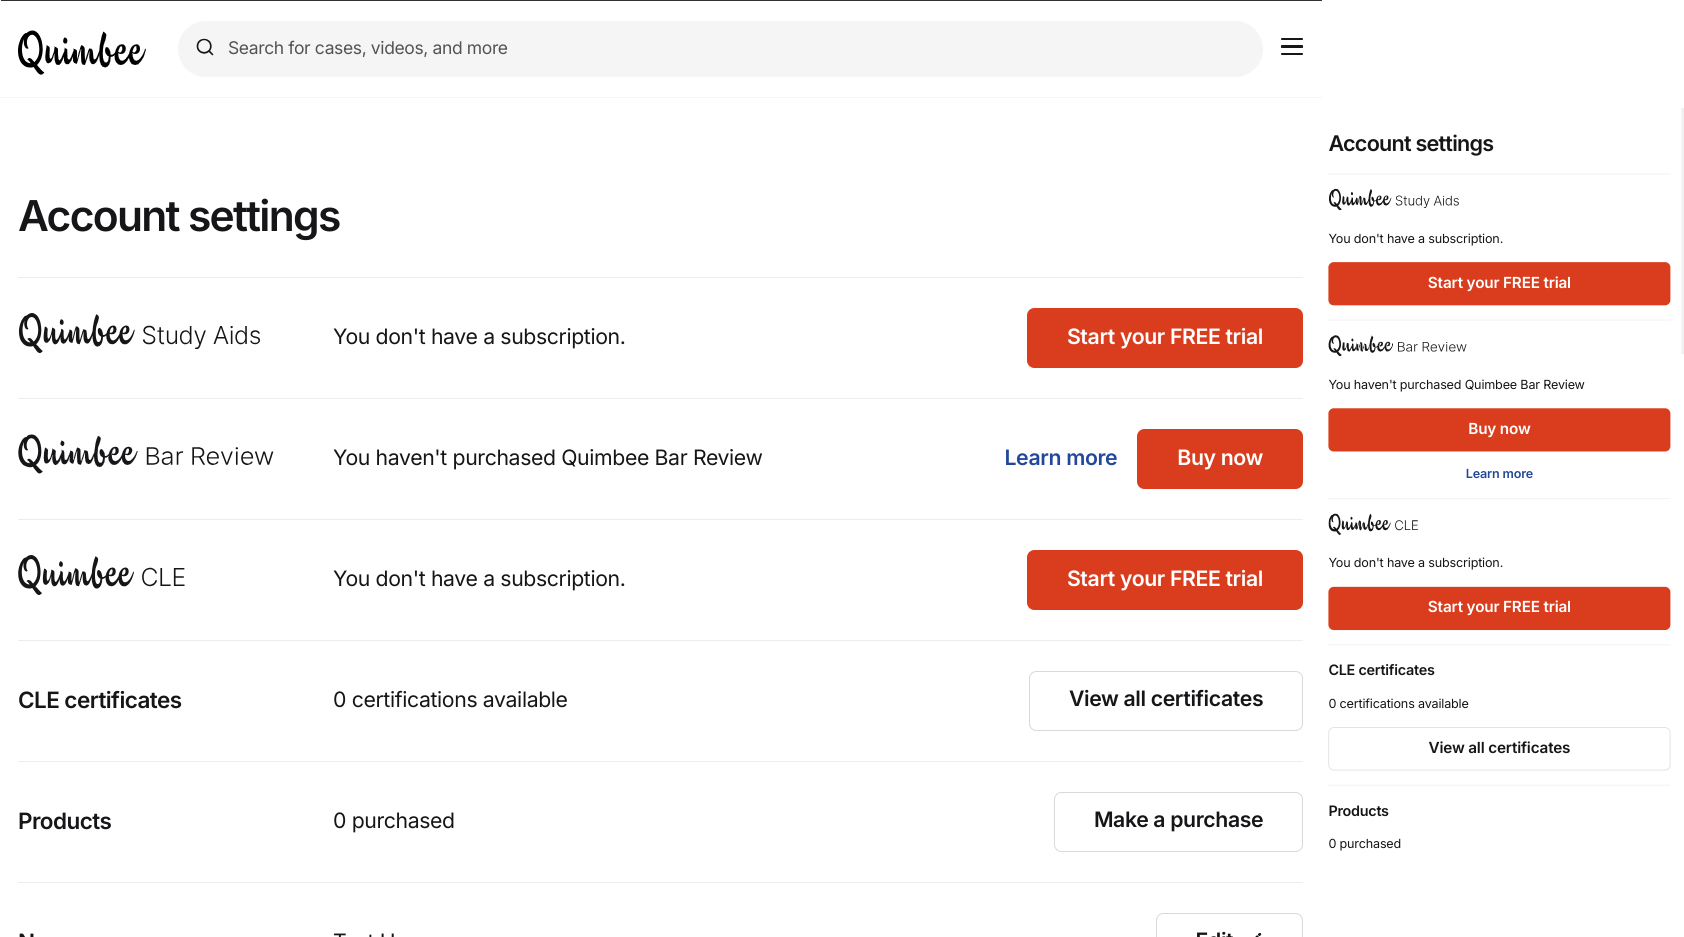Open the hamburger menu
Screen dimensions: 1684x937
click(1292, 47)
